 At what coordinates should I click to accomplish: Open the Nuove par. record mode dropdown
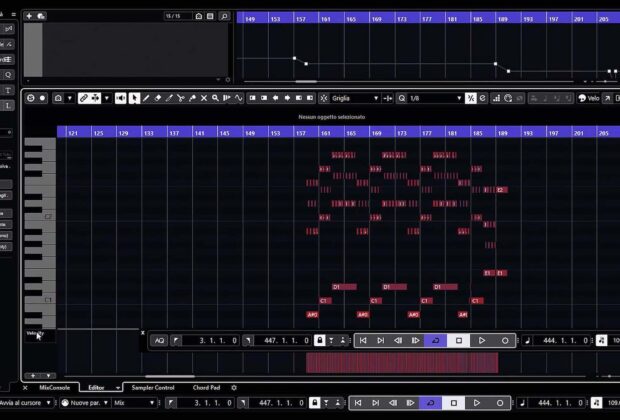(85, 403)
